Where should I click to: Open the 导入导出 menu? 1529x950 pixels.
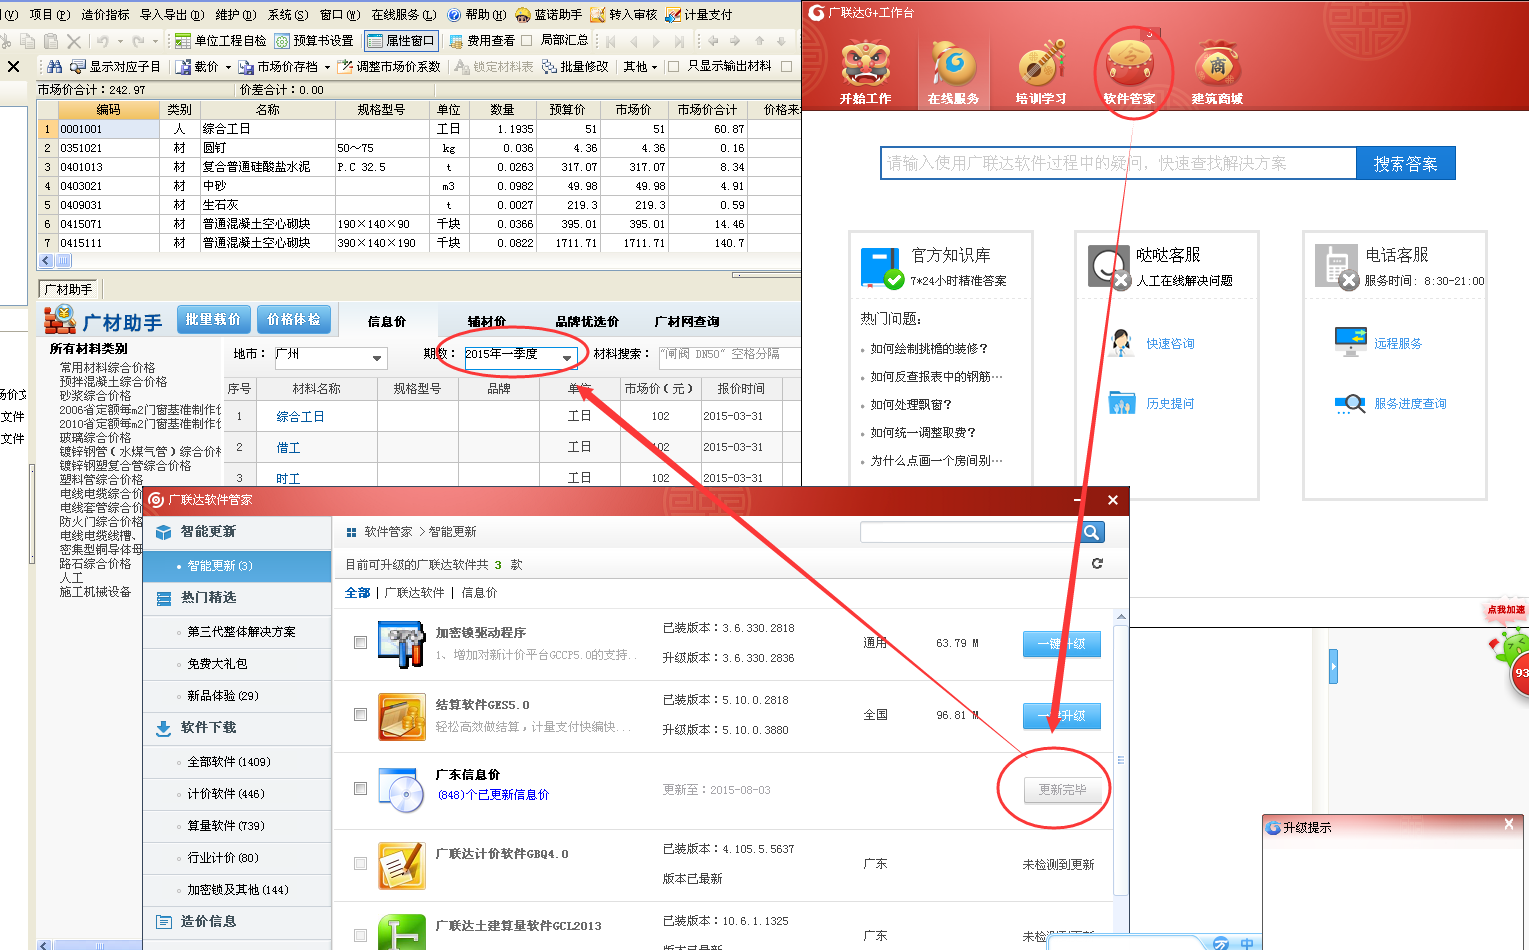[172, 14]
